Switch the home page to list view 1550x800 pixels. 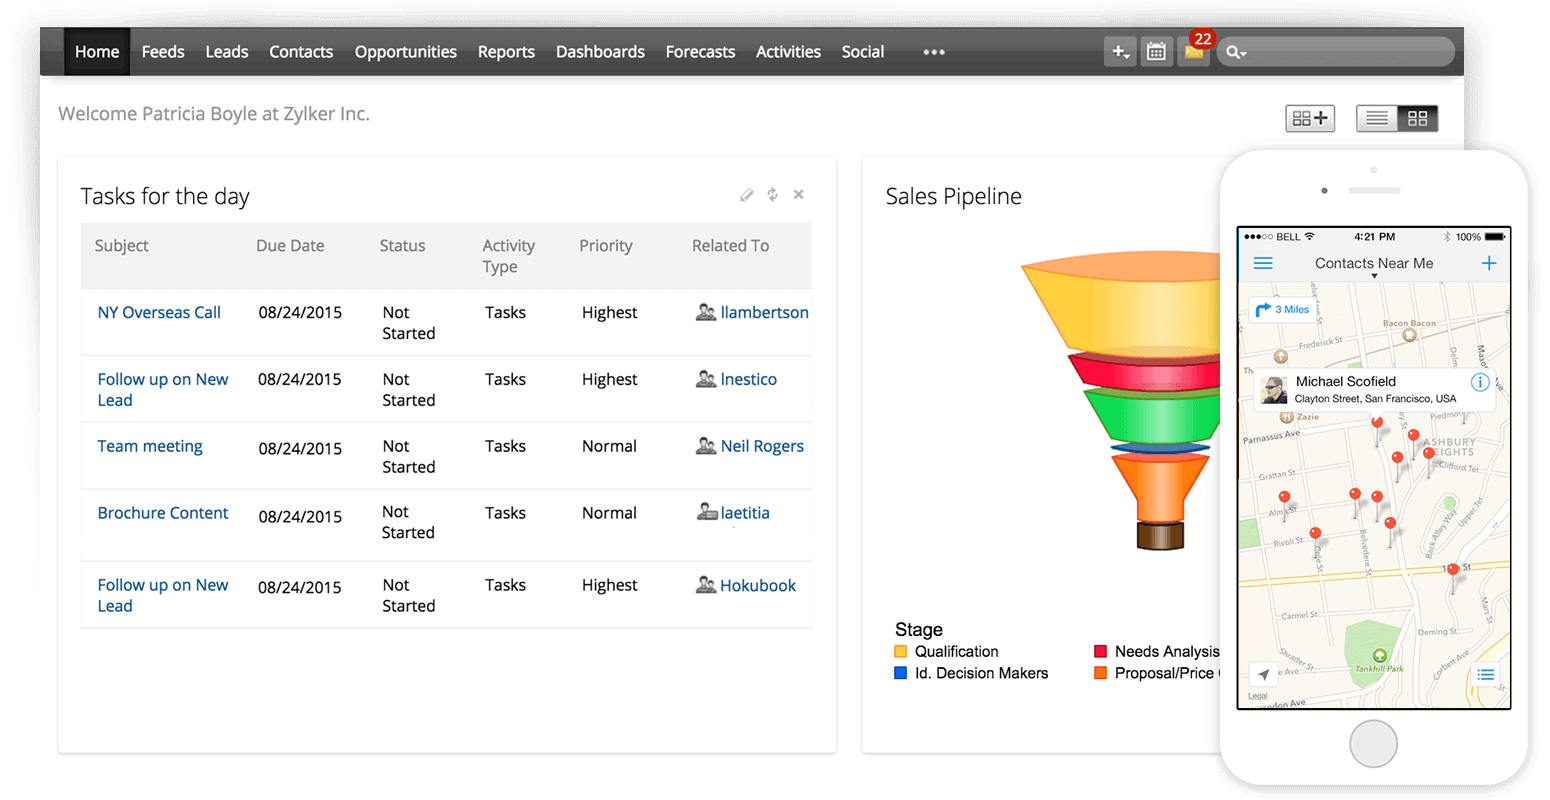point(1377,117)
